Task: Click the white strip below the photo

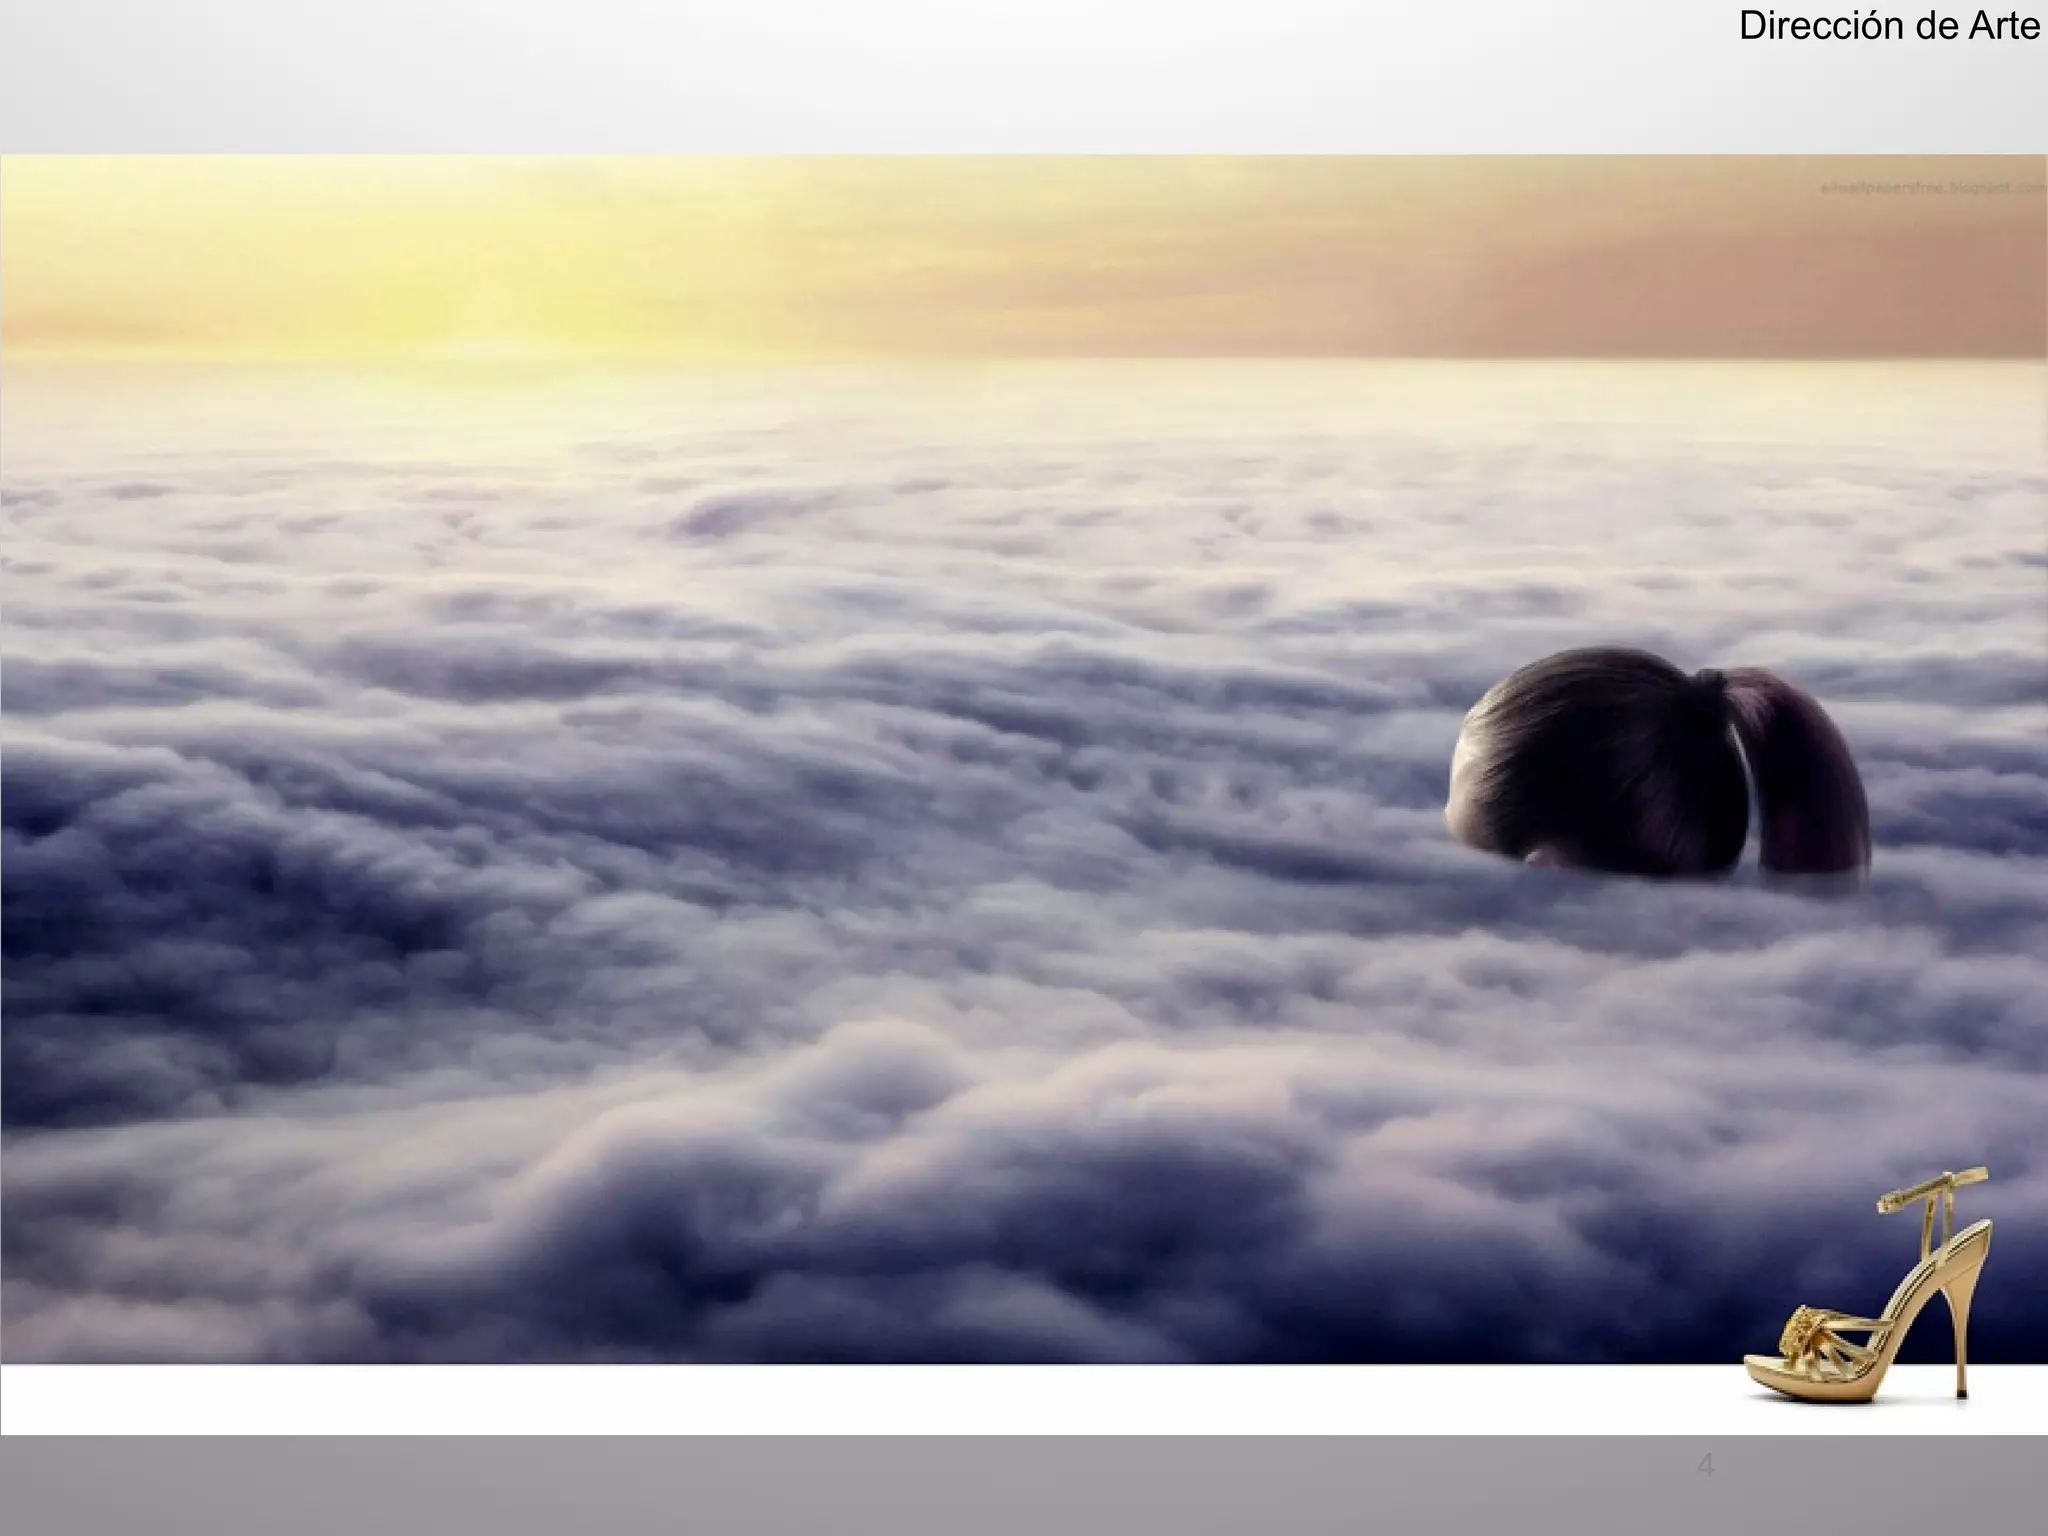Action: coord(800,1398)
